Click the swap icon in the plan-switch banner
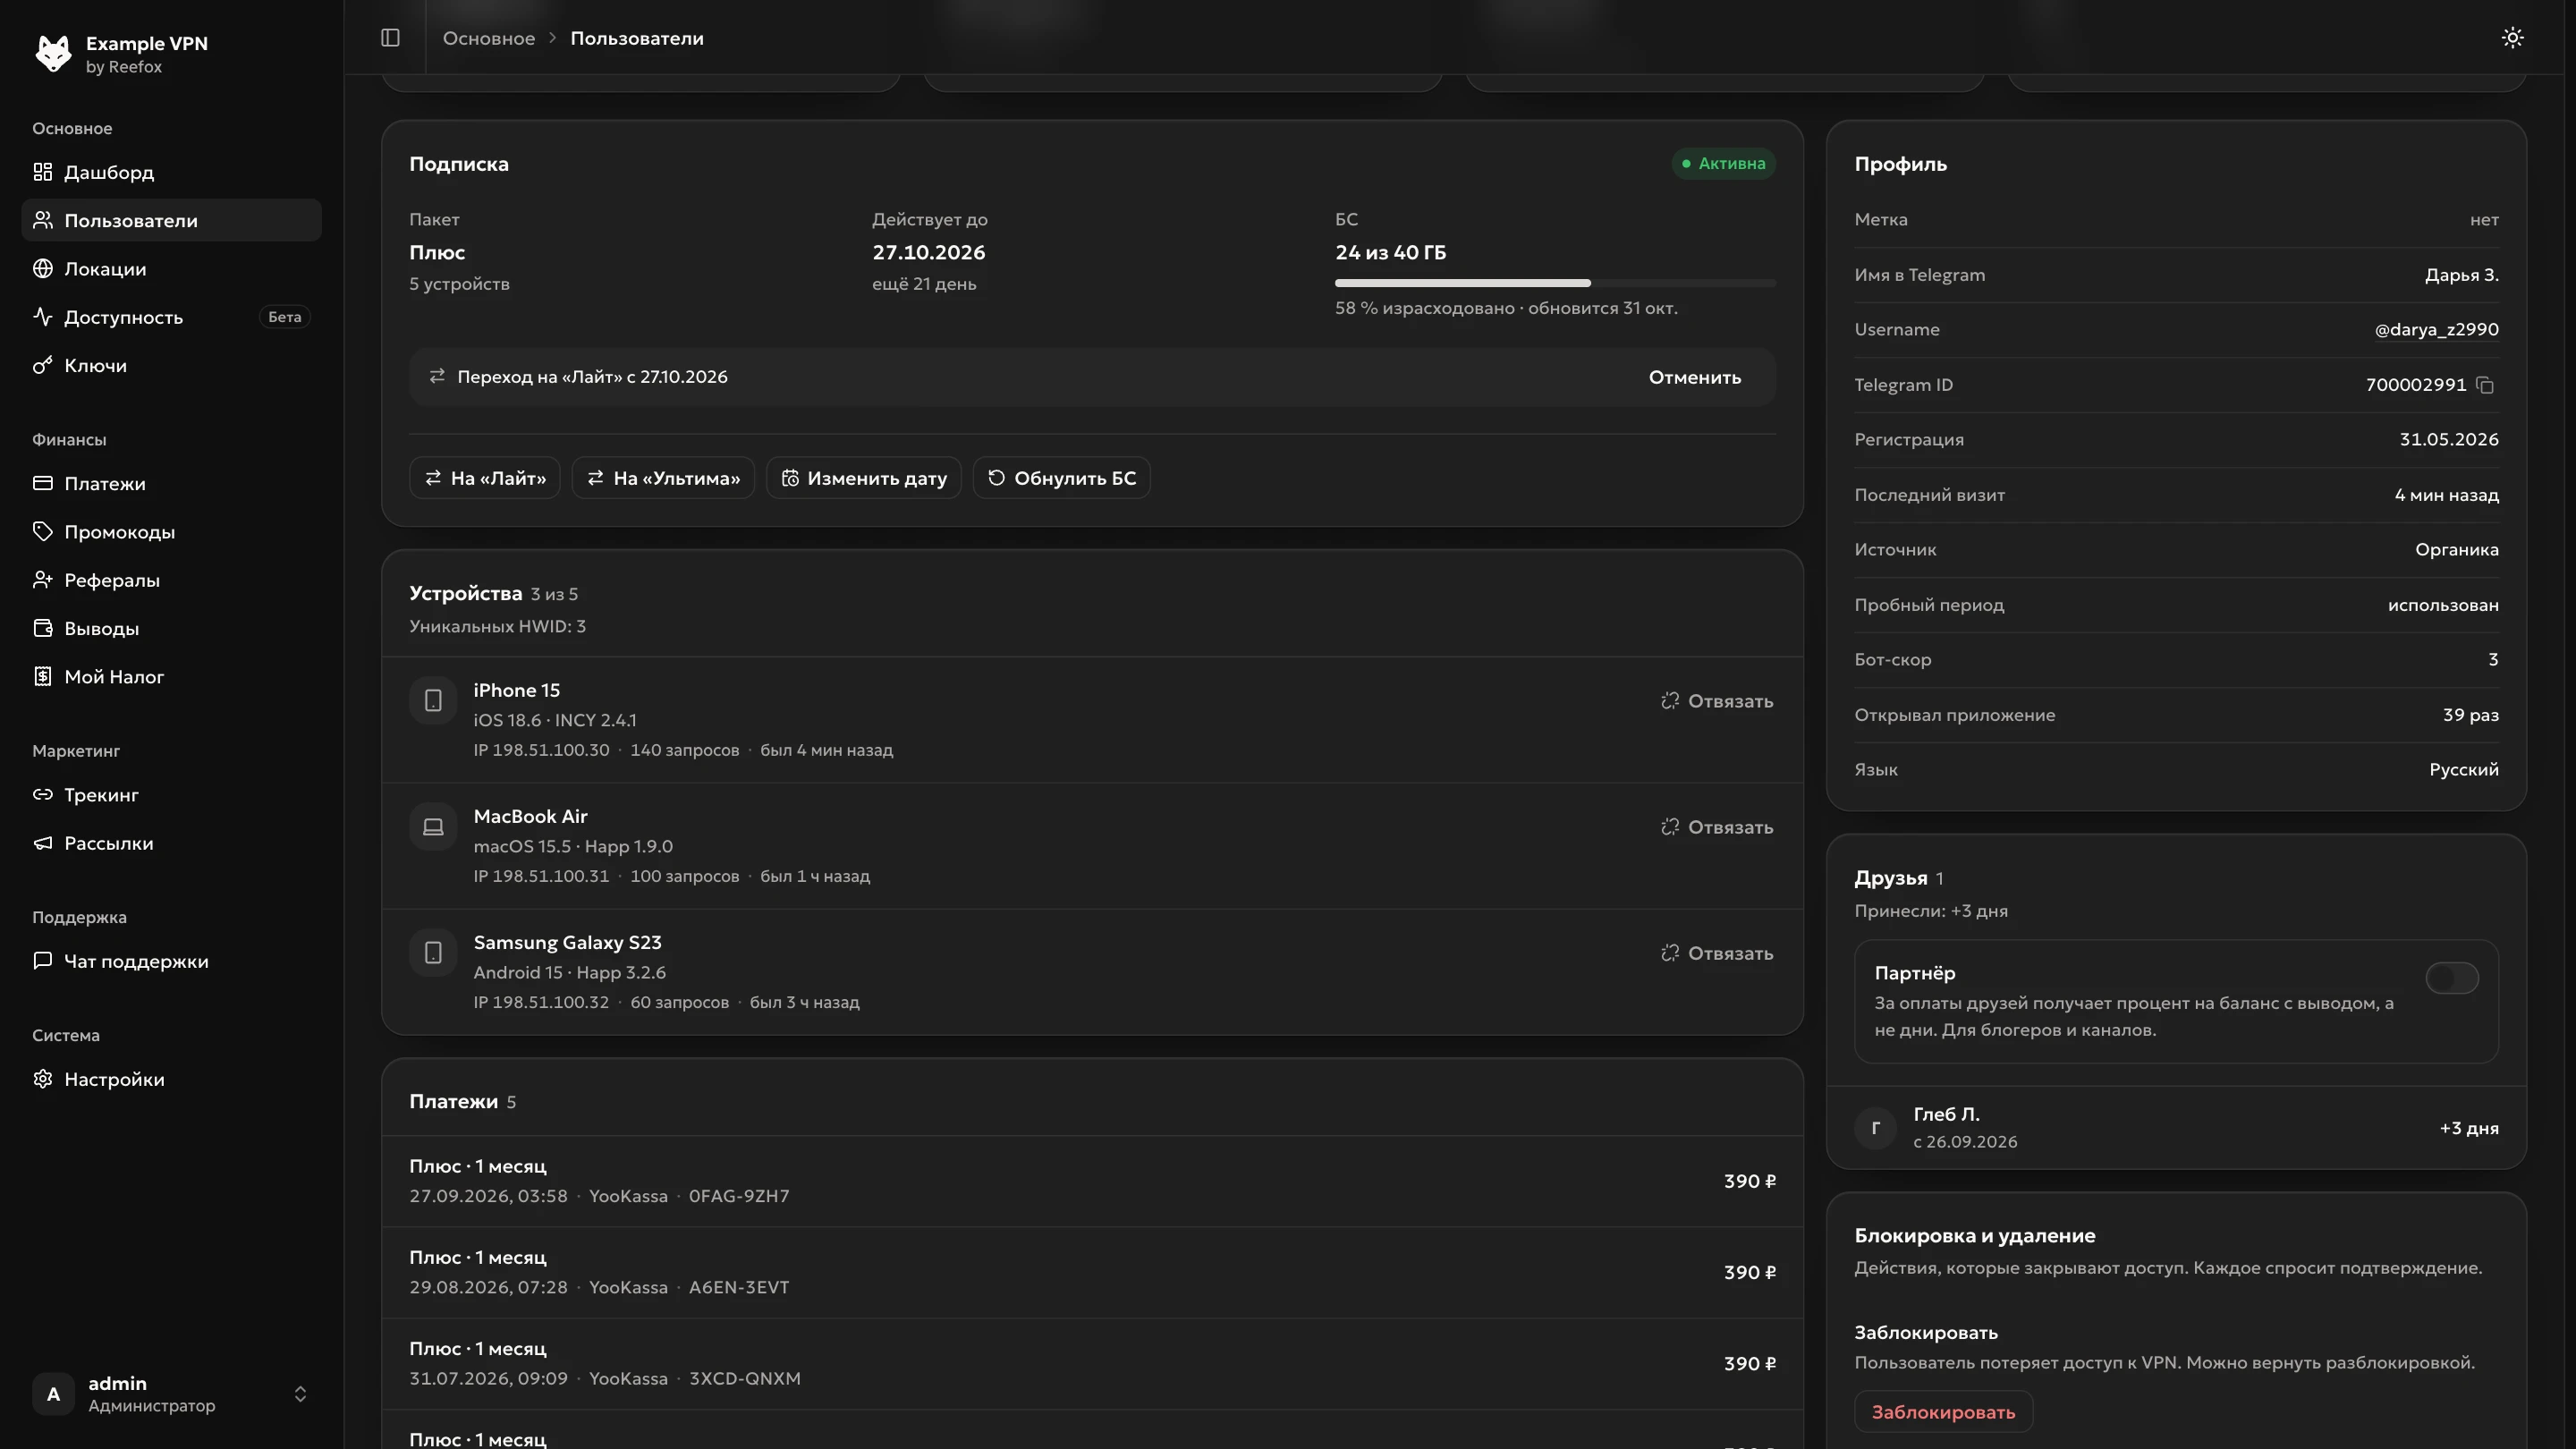This screenshot has height=1449, width=2576. click(437, 377)
